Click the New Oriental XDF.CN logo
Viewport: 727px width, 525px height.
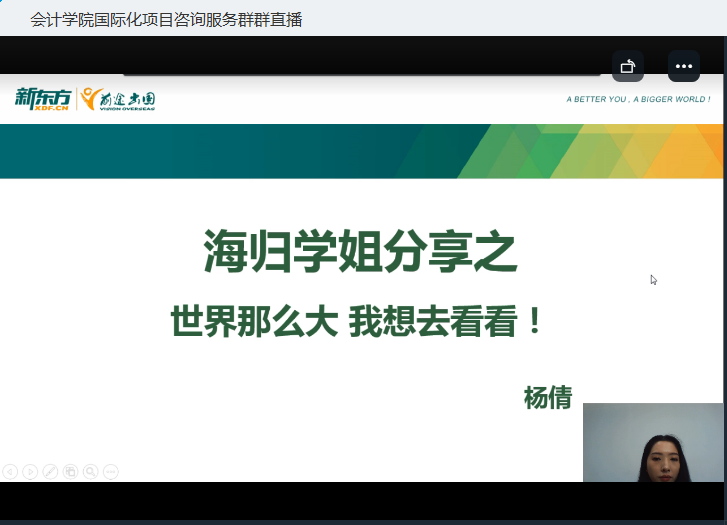coord(43,99)
